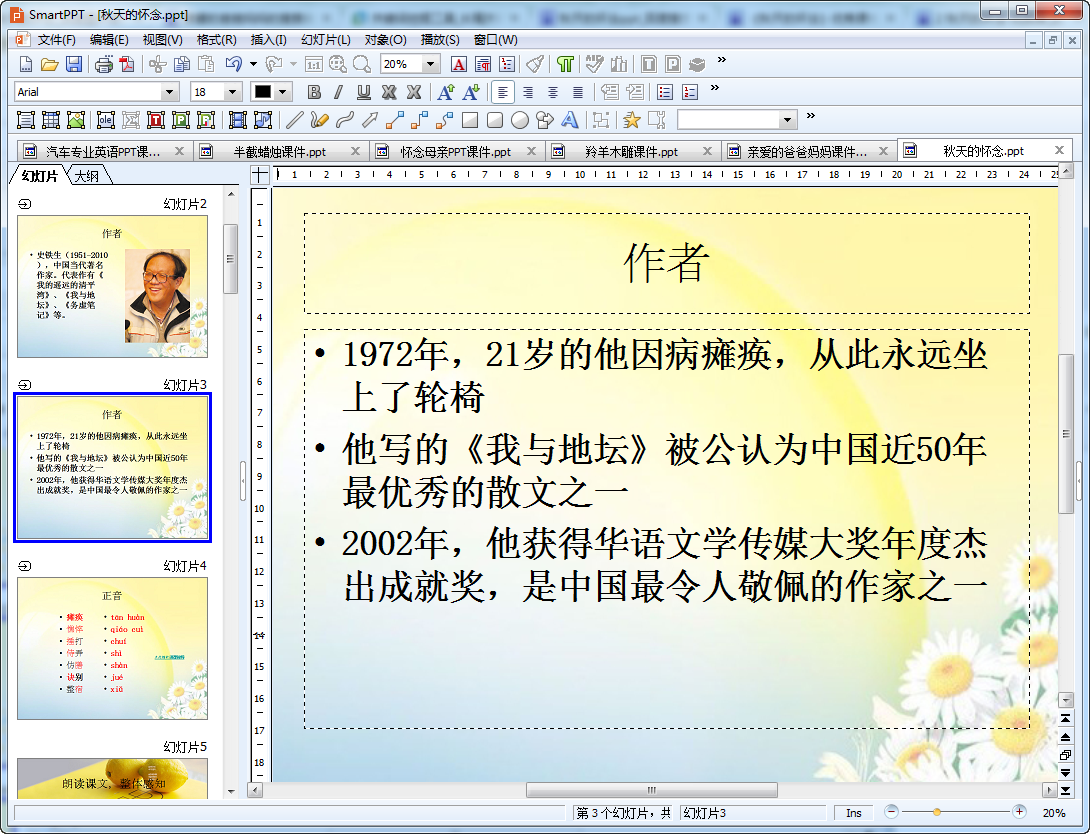Open the 播放(S) menu
This screenshot has width=1090, height=834.
[439, 40]
